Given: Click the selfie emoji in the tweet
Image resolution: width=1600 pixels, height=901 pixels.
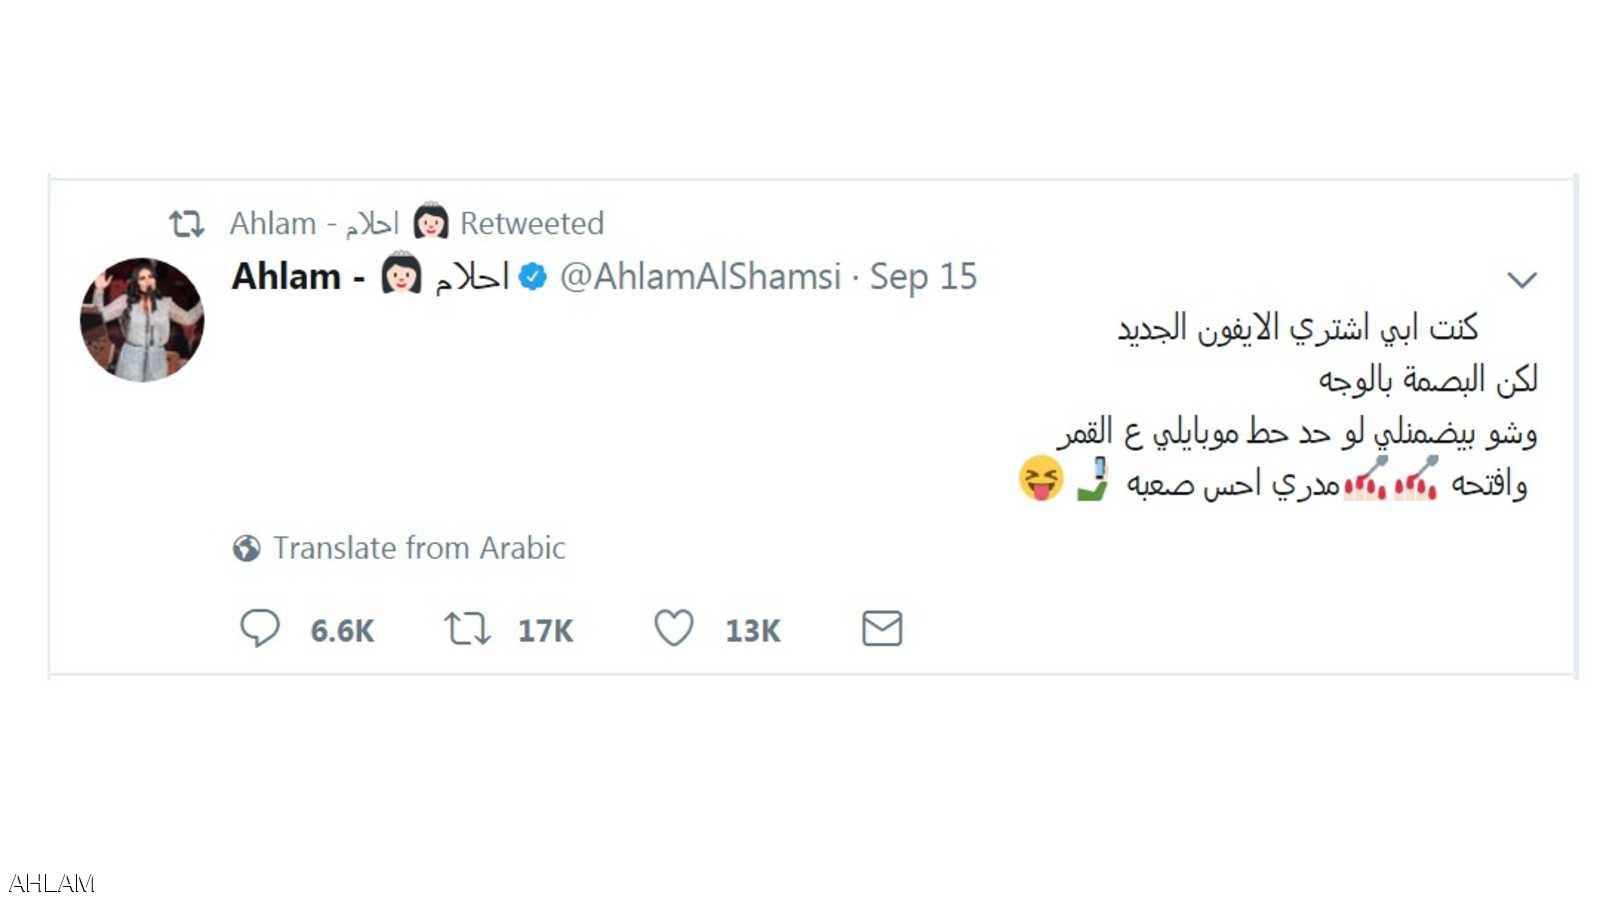Looking at the screenshot, I should [x=1093, y=479].
